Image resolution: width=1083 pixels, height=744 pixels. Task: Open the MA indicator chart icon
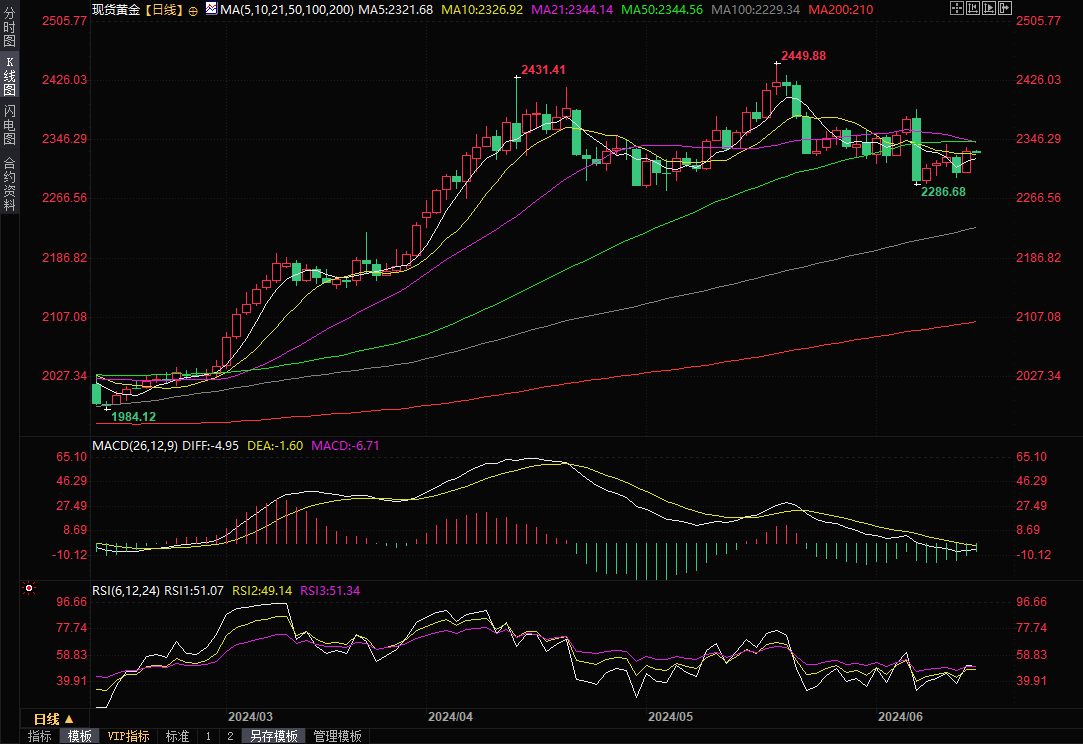click(210, 8)
